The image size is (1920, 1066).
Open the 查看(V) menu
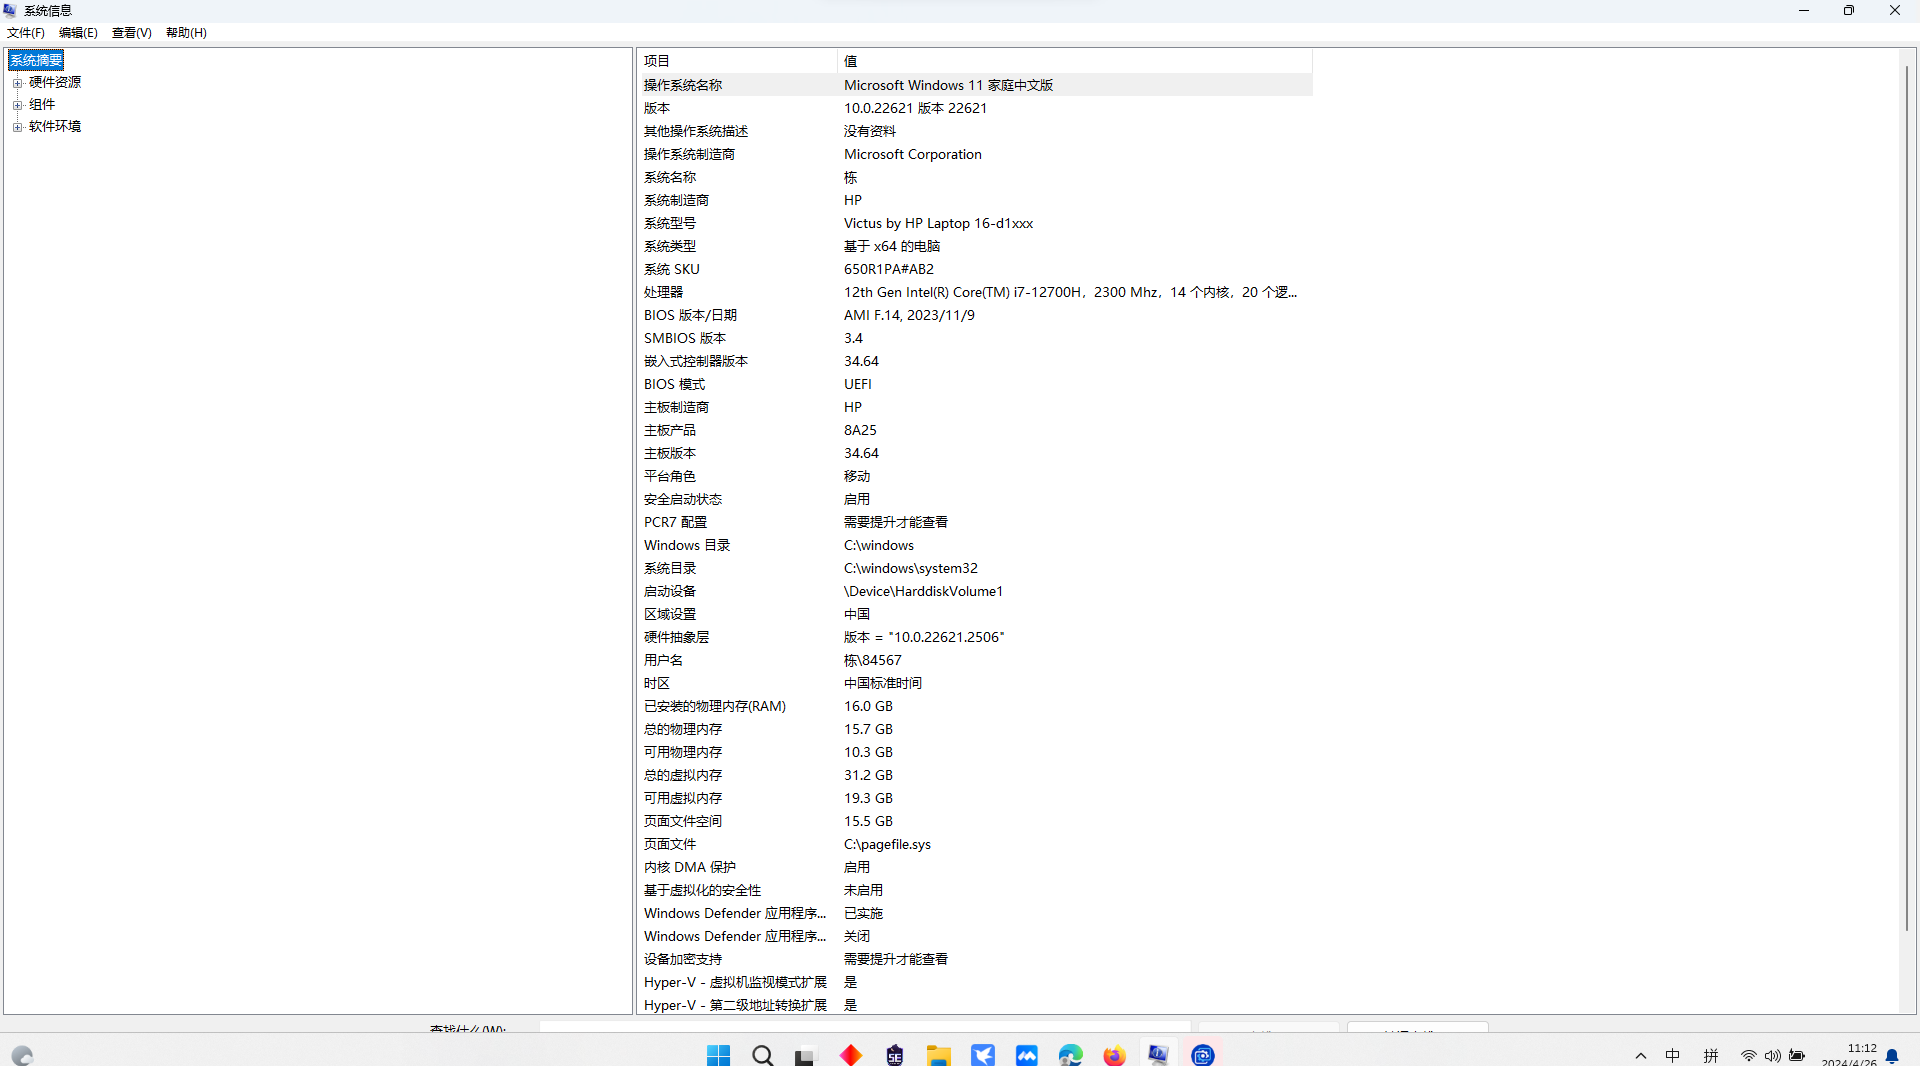131,33
